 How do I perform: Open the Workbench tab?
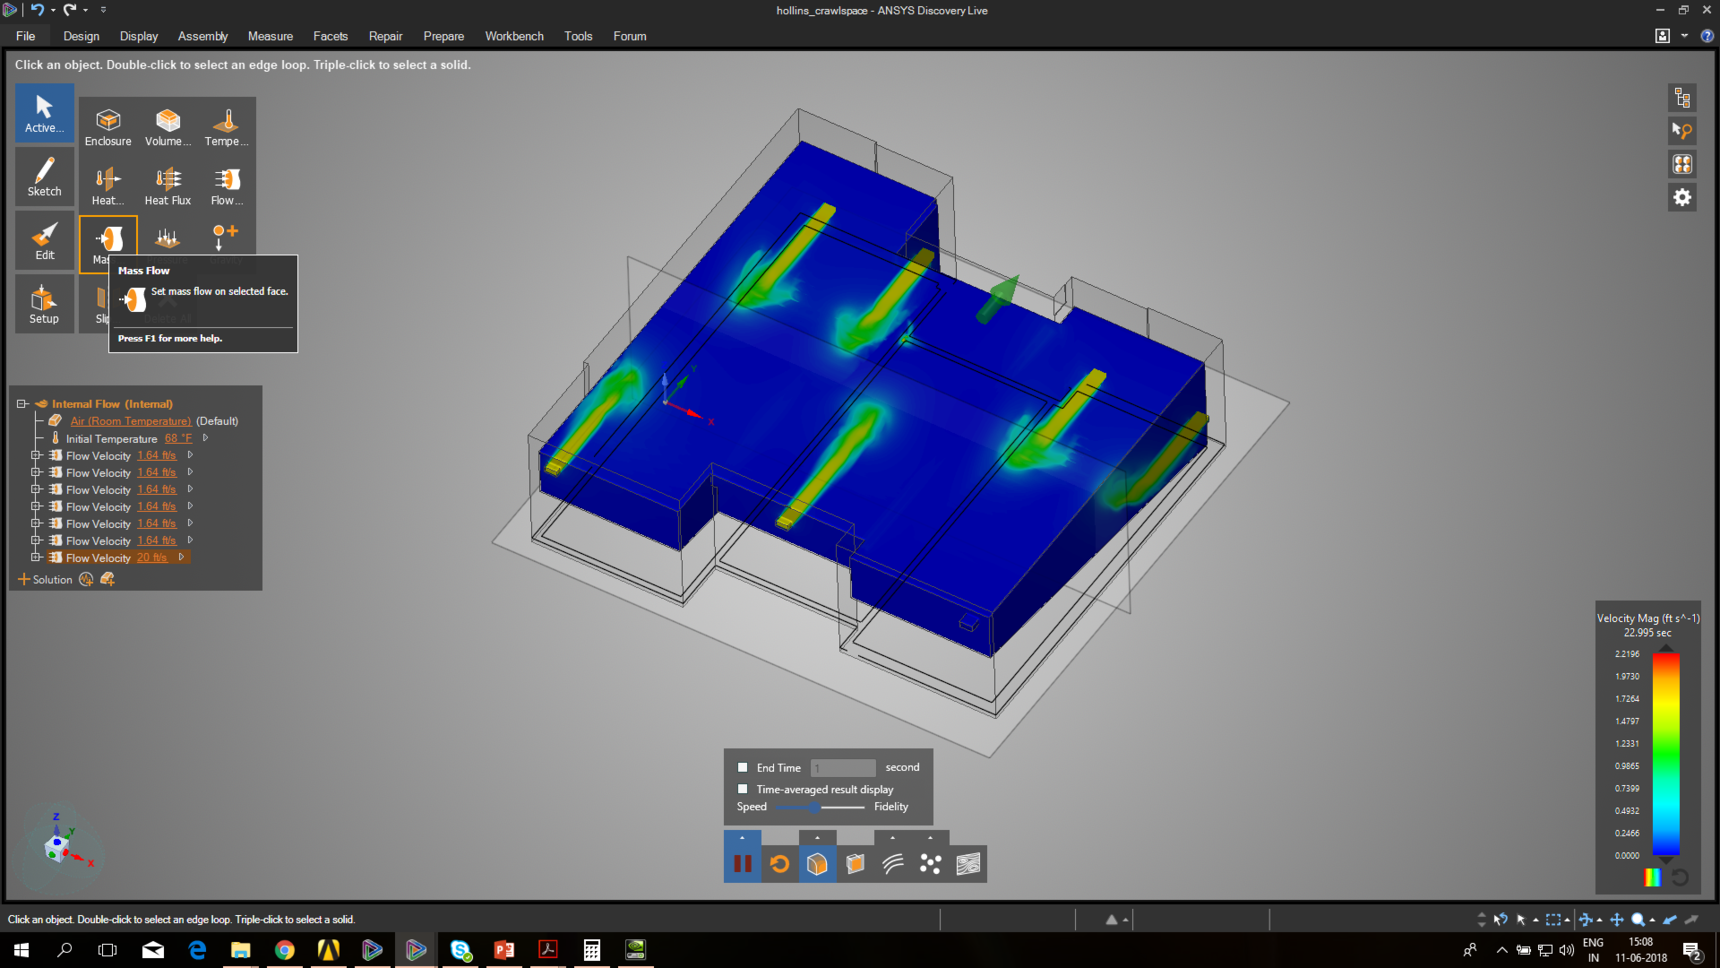point(514,36)
